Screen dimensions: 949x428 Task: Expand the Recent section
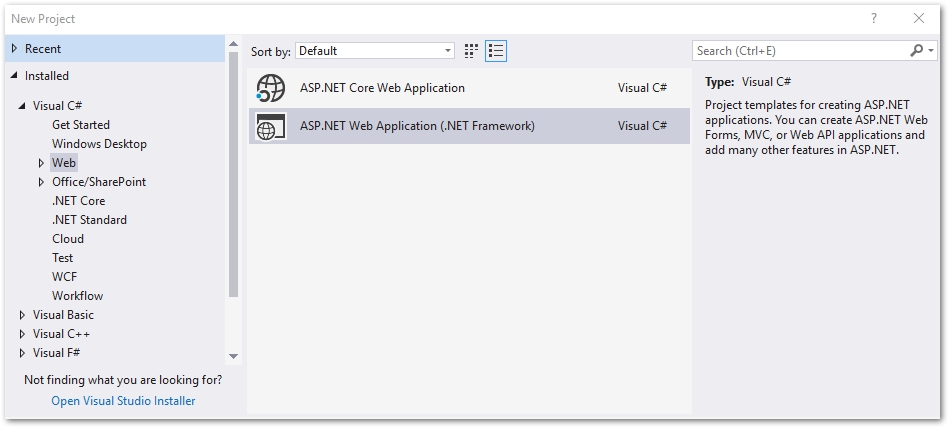[x=14, y=49]
